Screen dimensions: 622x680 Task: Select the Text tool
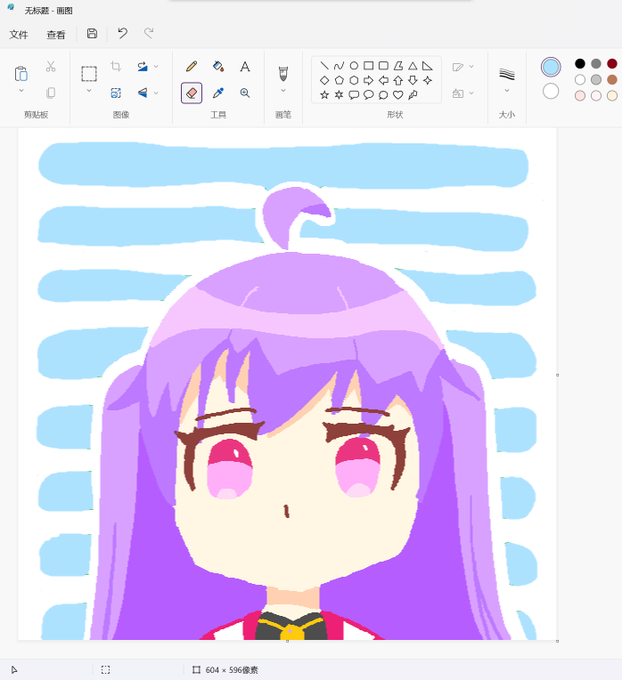coord(245,66)
